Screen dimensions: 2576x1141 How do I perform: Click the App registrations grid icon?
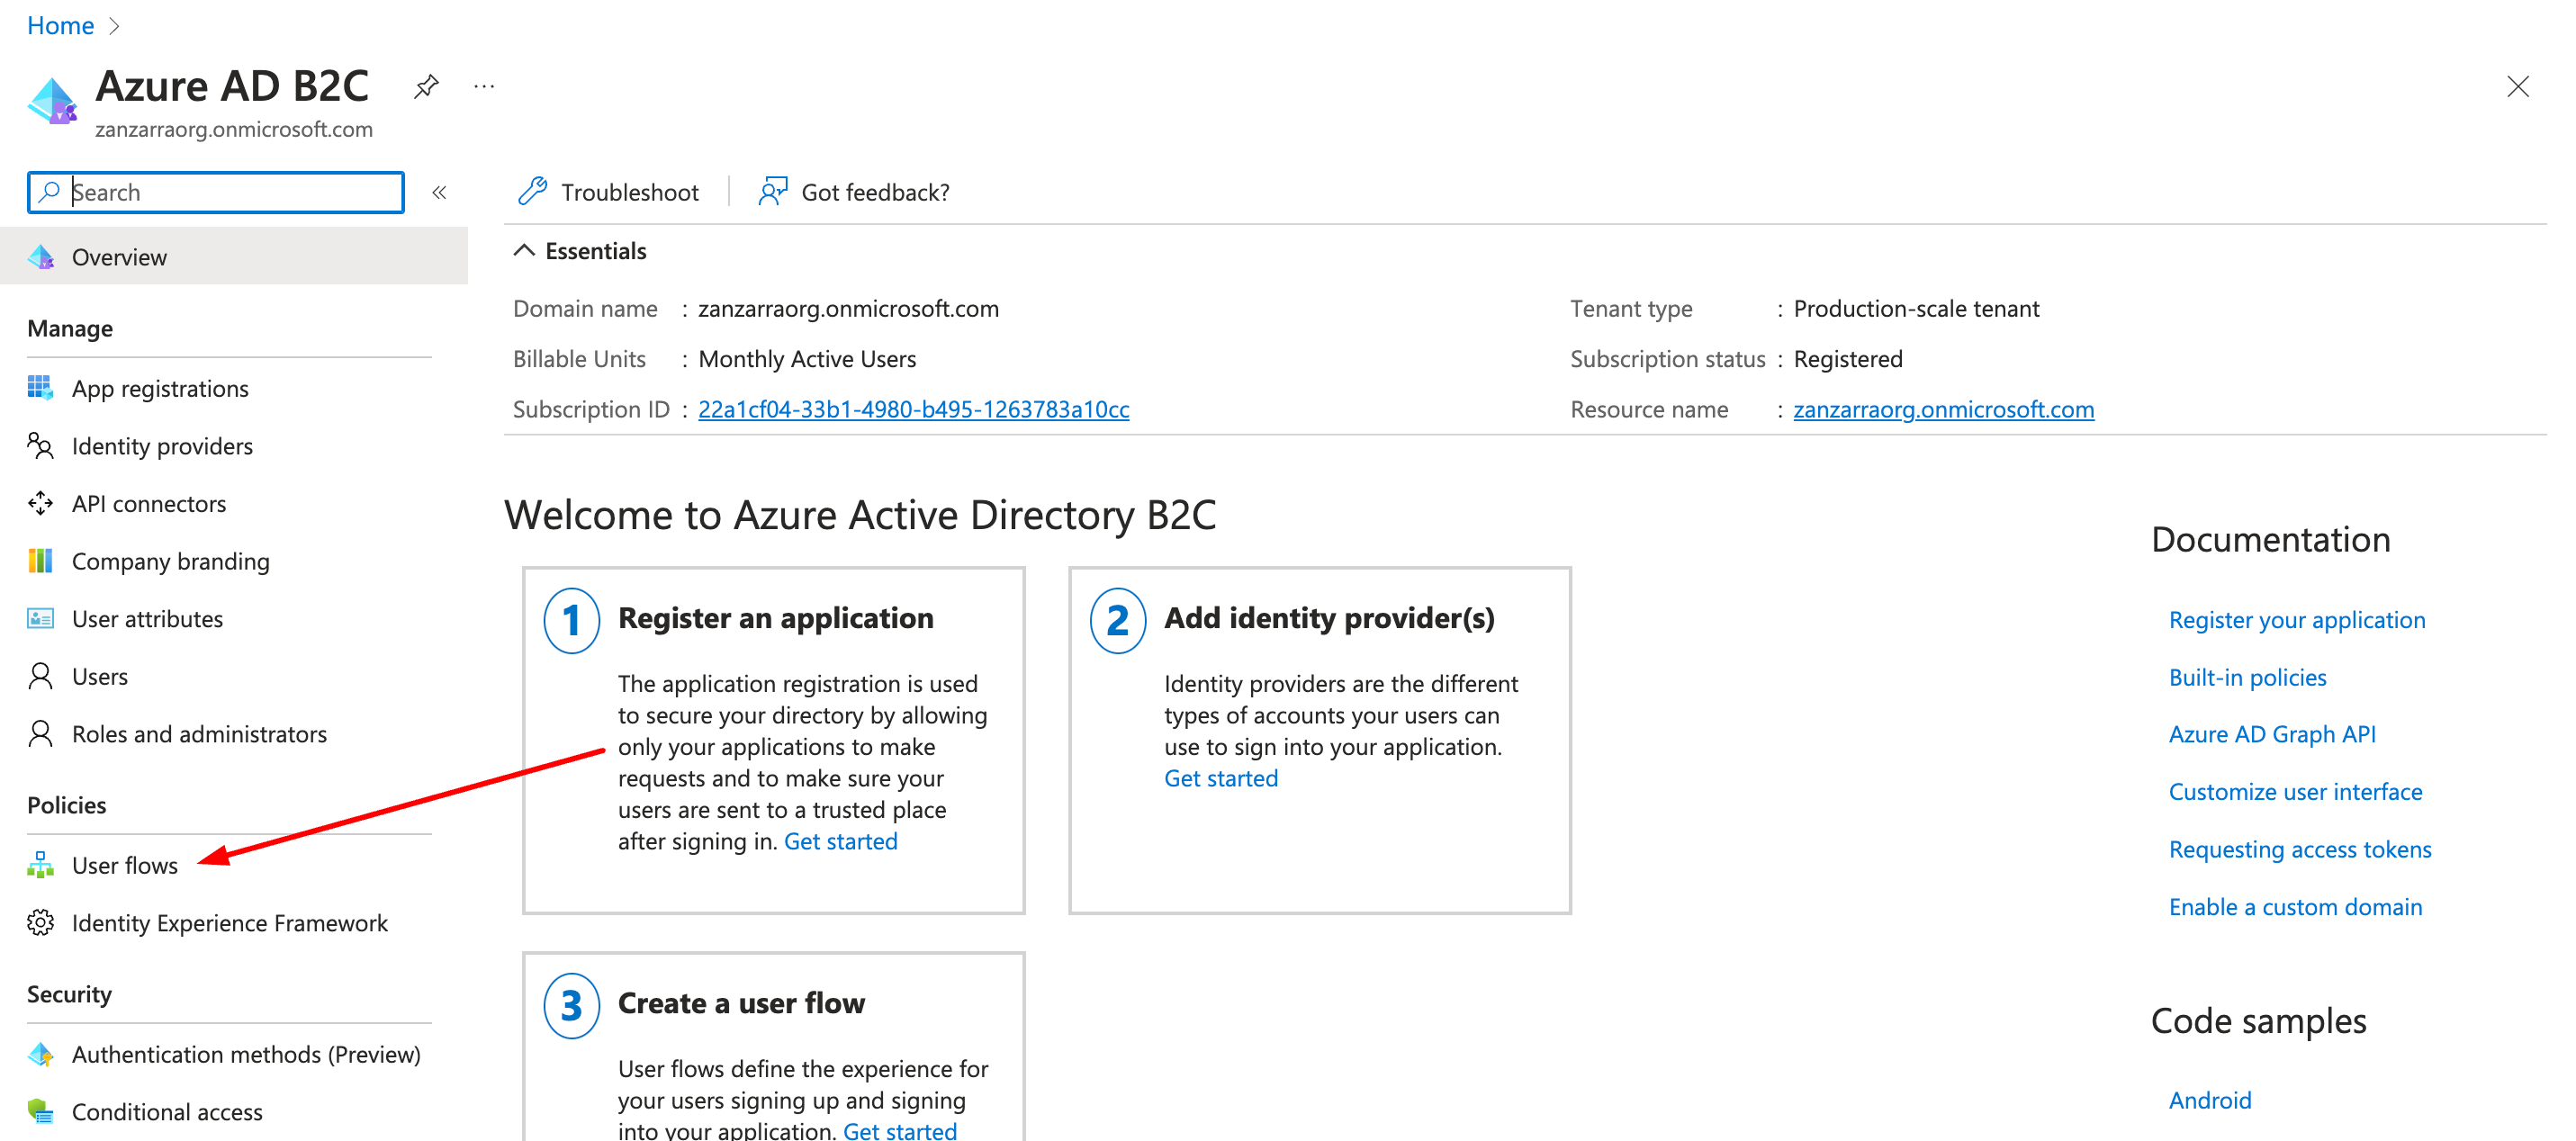pyautogui.click(x=40, y=388)
